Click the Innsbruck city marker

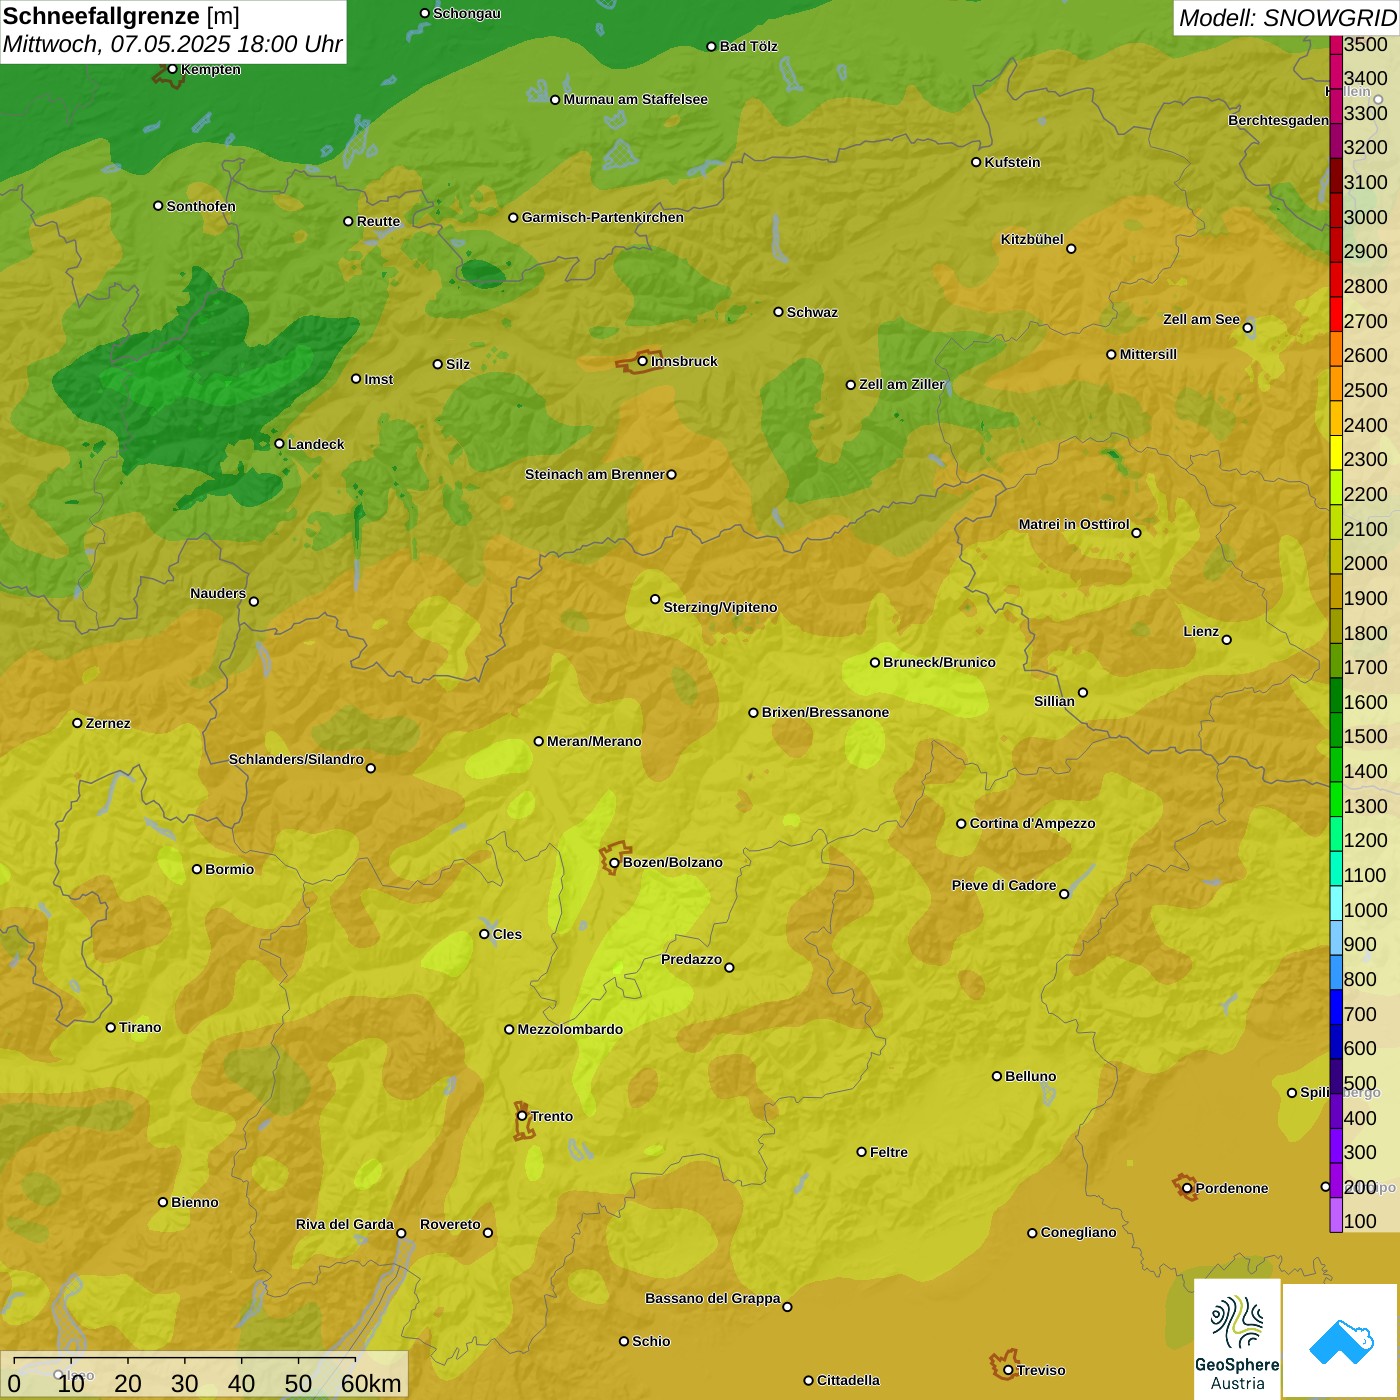(x=643, y=361)
